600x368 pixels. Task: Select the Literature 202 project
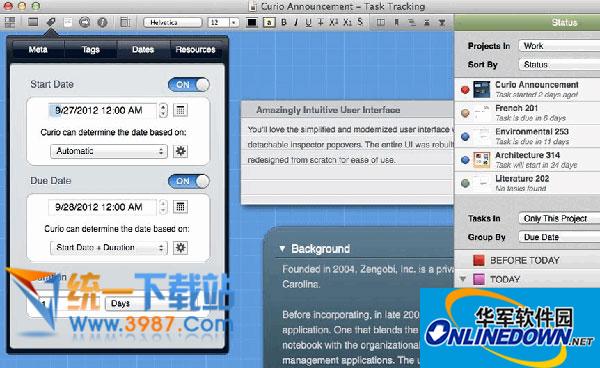527,183
